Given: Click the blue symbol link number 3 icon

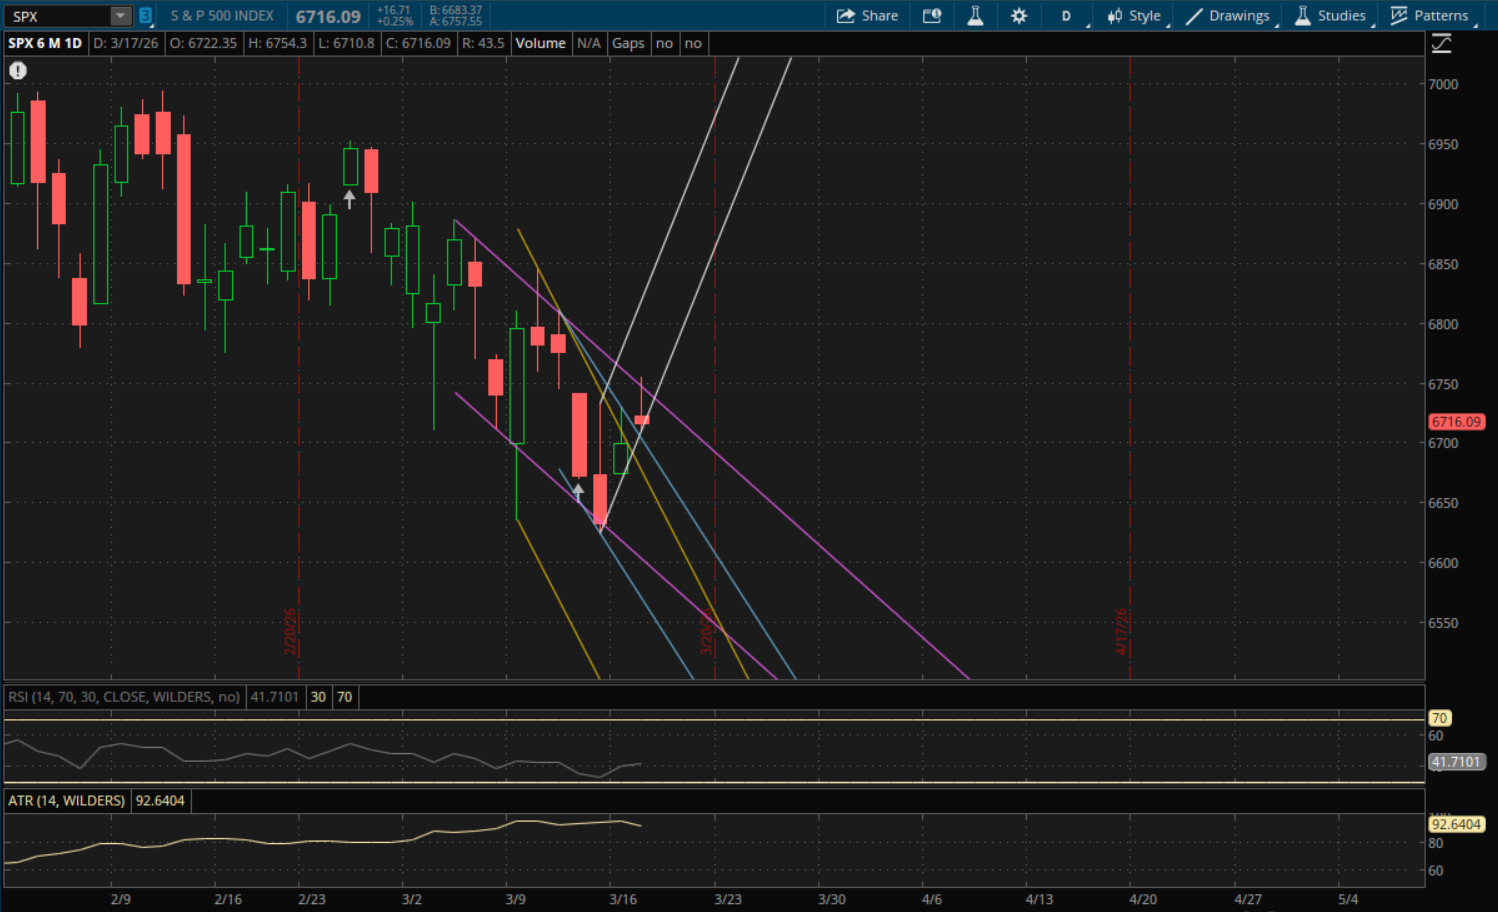Looking at the screenshot, I should 145,16.
